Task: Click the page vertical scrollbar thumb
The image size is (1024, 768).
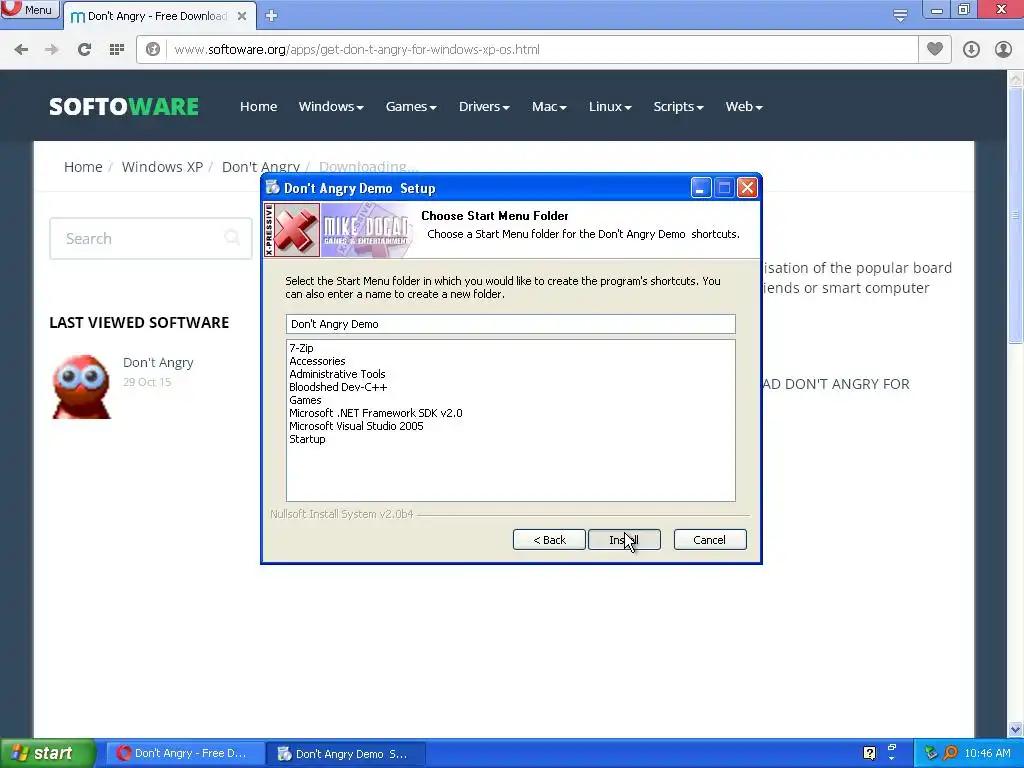Action: (1016, 216)
